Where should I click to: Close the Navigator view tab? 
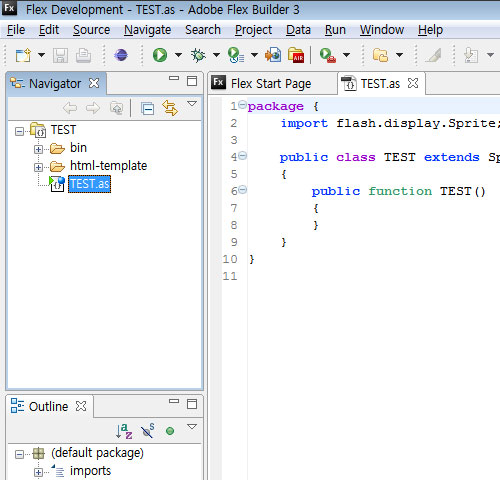pos(94,83)
